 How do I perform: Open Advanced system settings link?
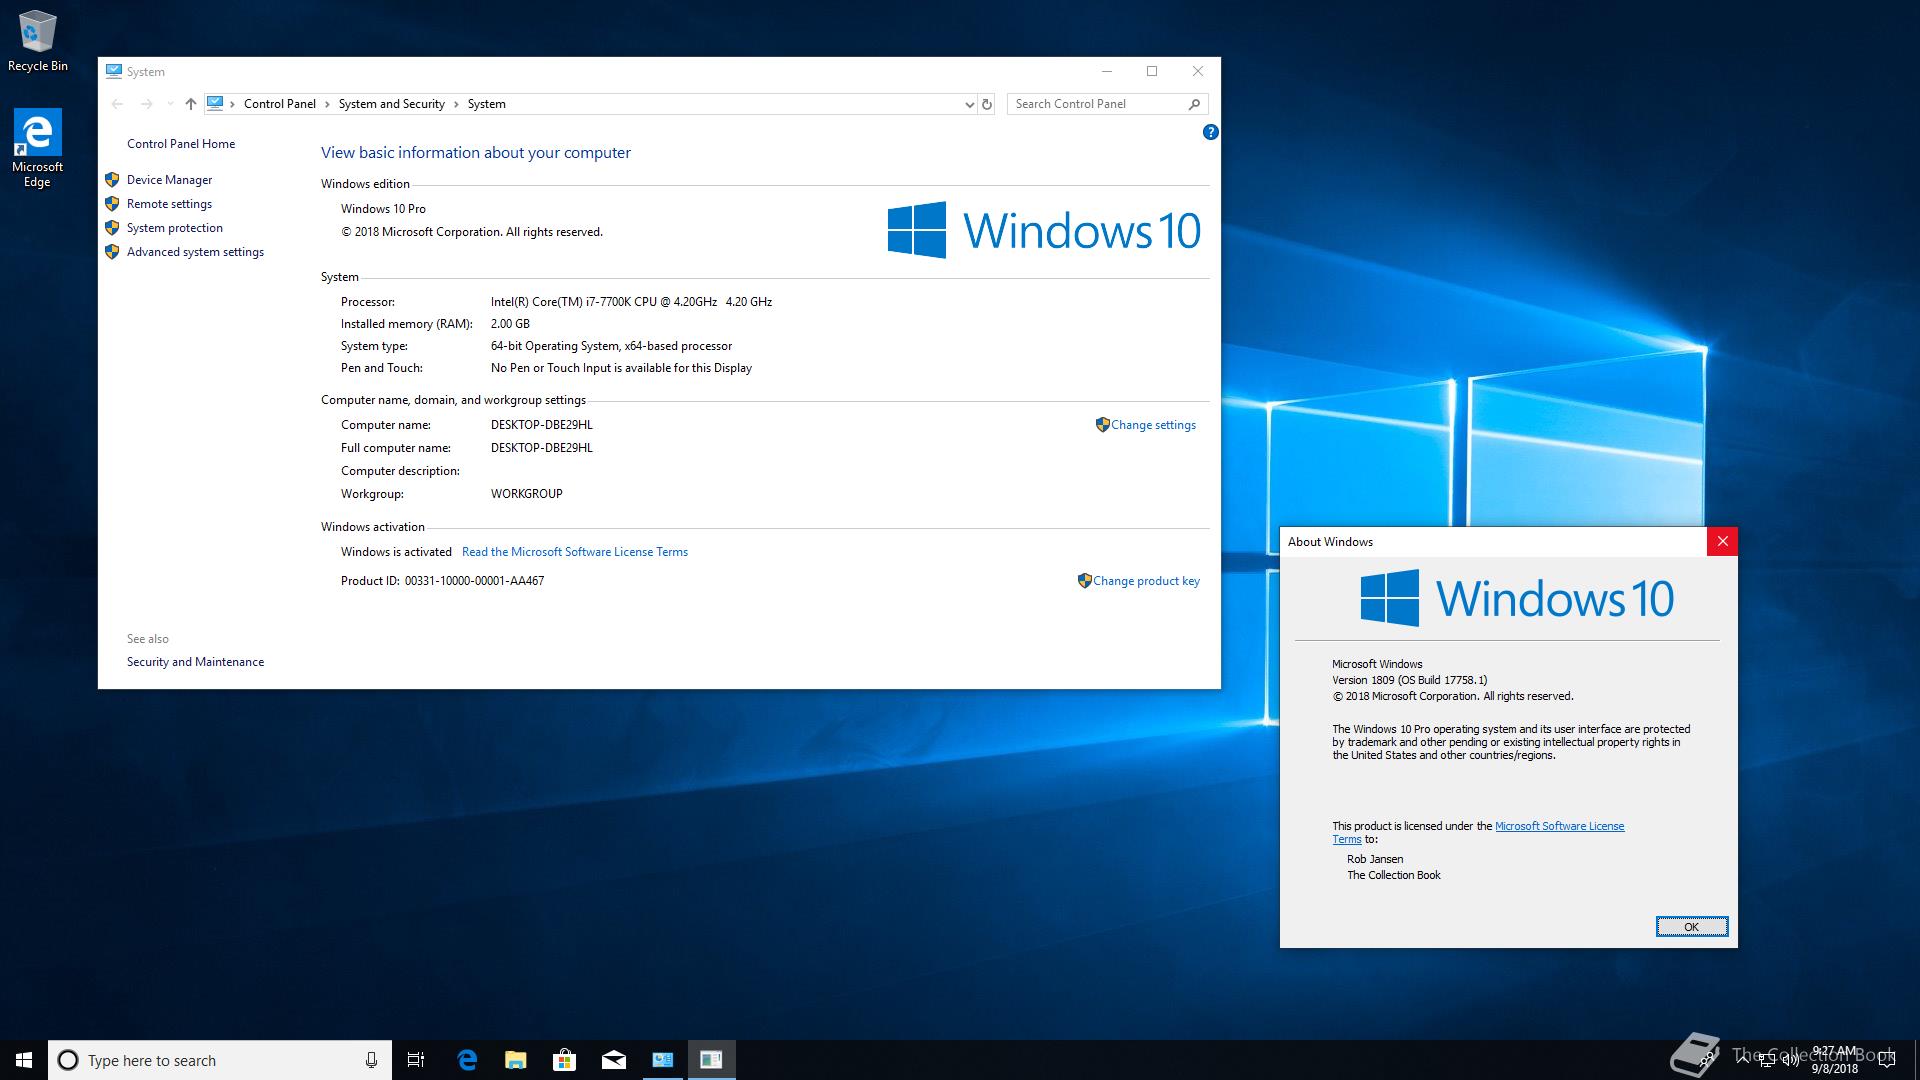tap(195, 252)
